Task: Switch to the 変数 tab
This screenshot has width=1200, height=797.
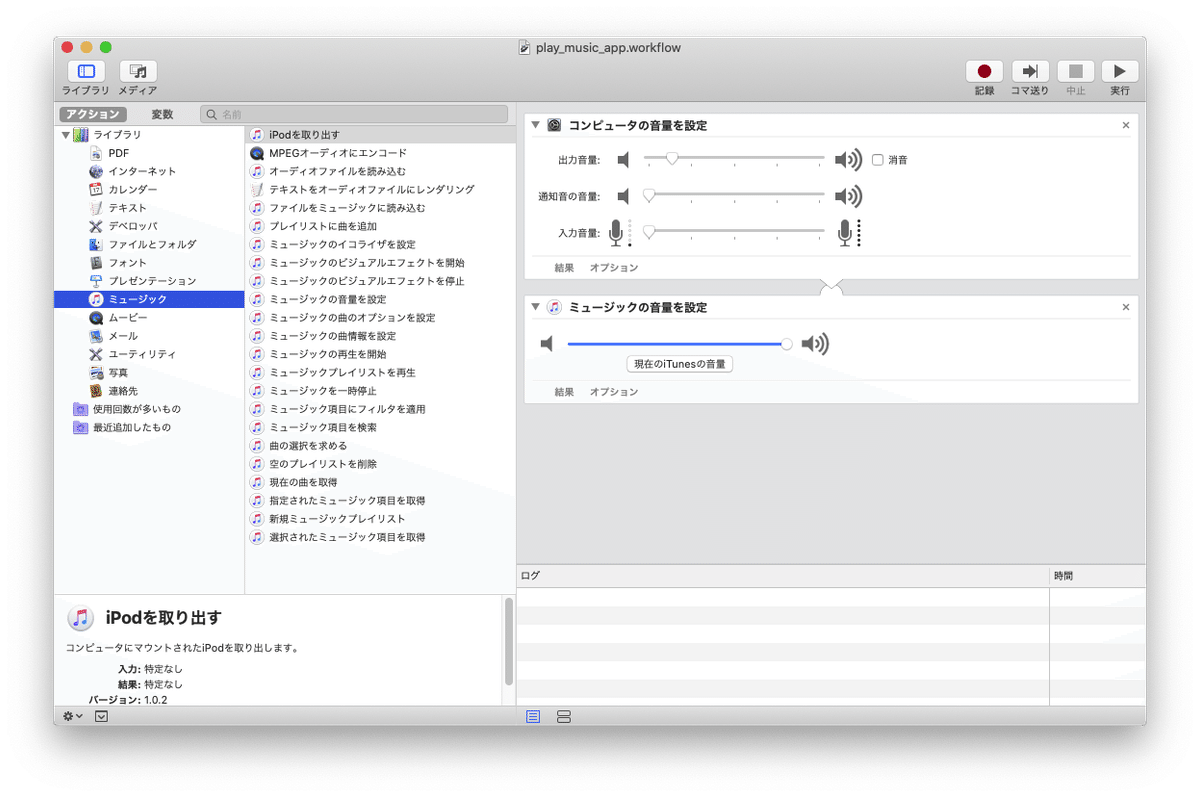Action: tap(161, 113)
